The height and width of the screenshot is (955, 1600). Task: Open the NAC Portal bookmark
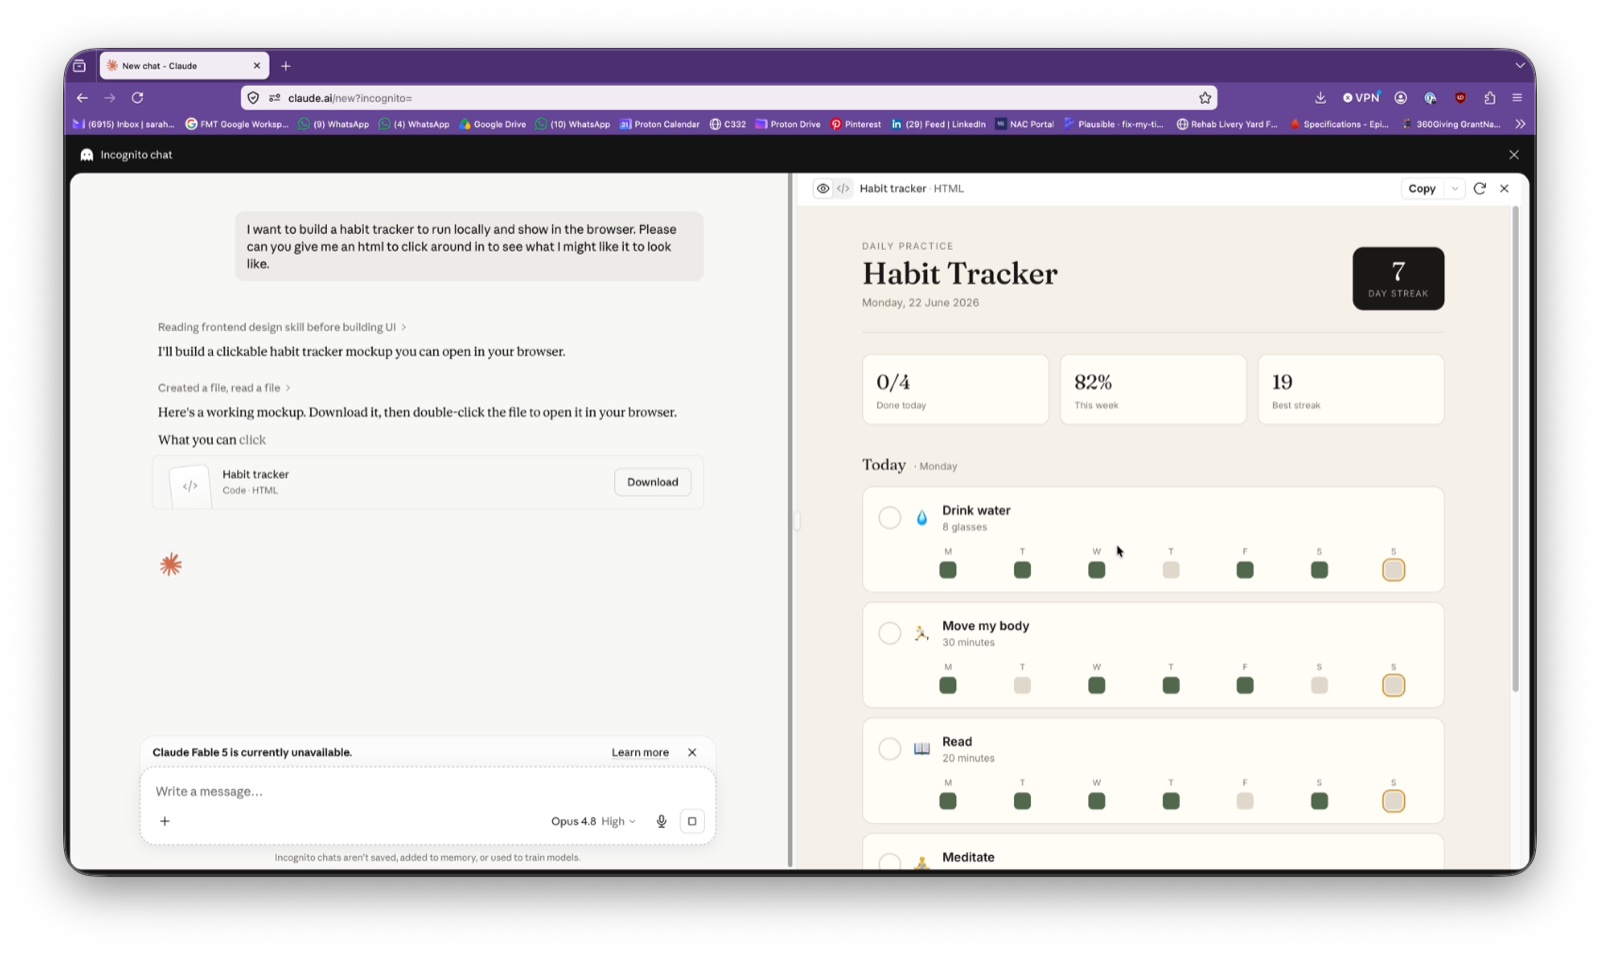pos(1024,124)
